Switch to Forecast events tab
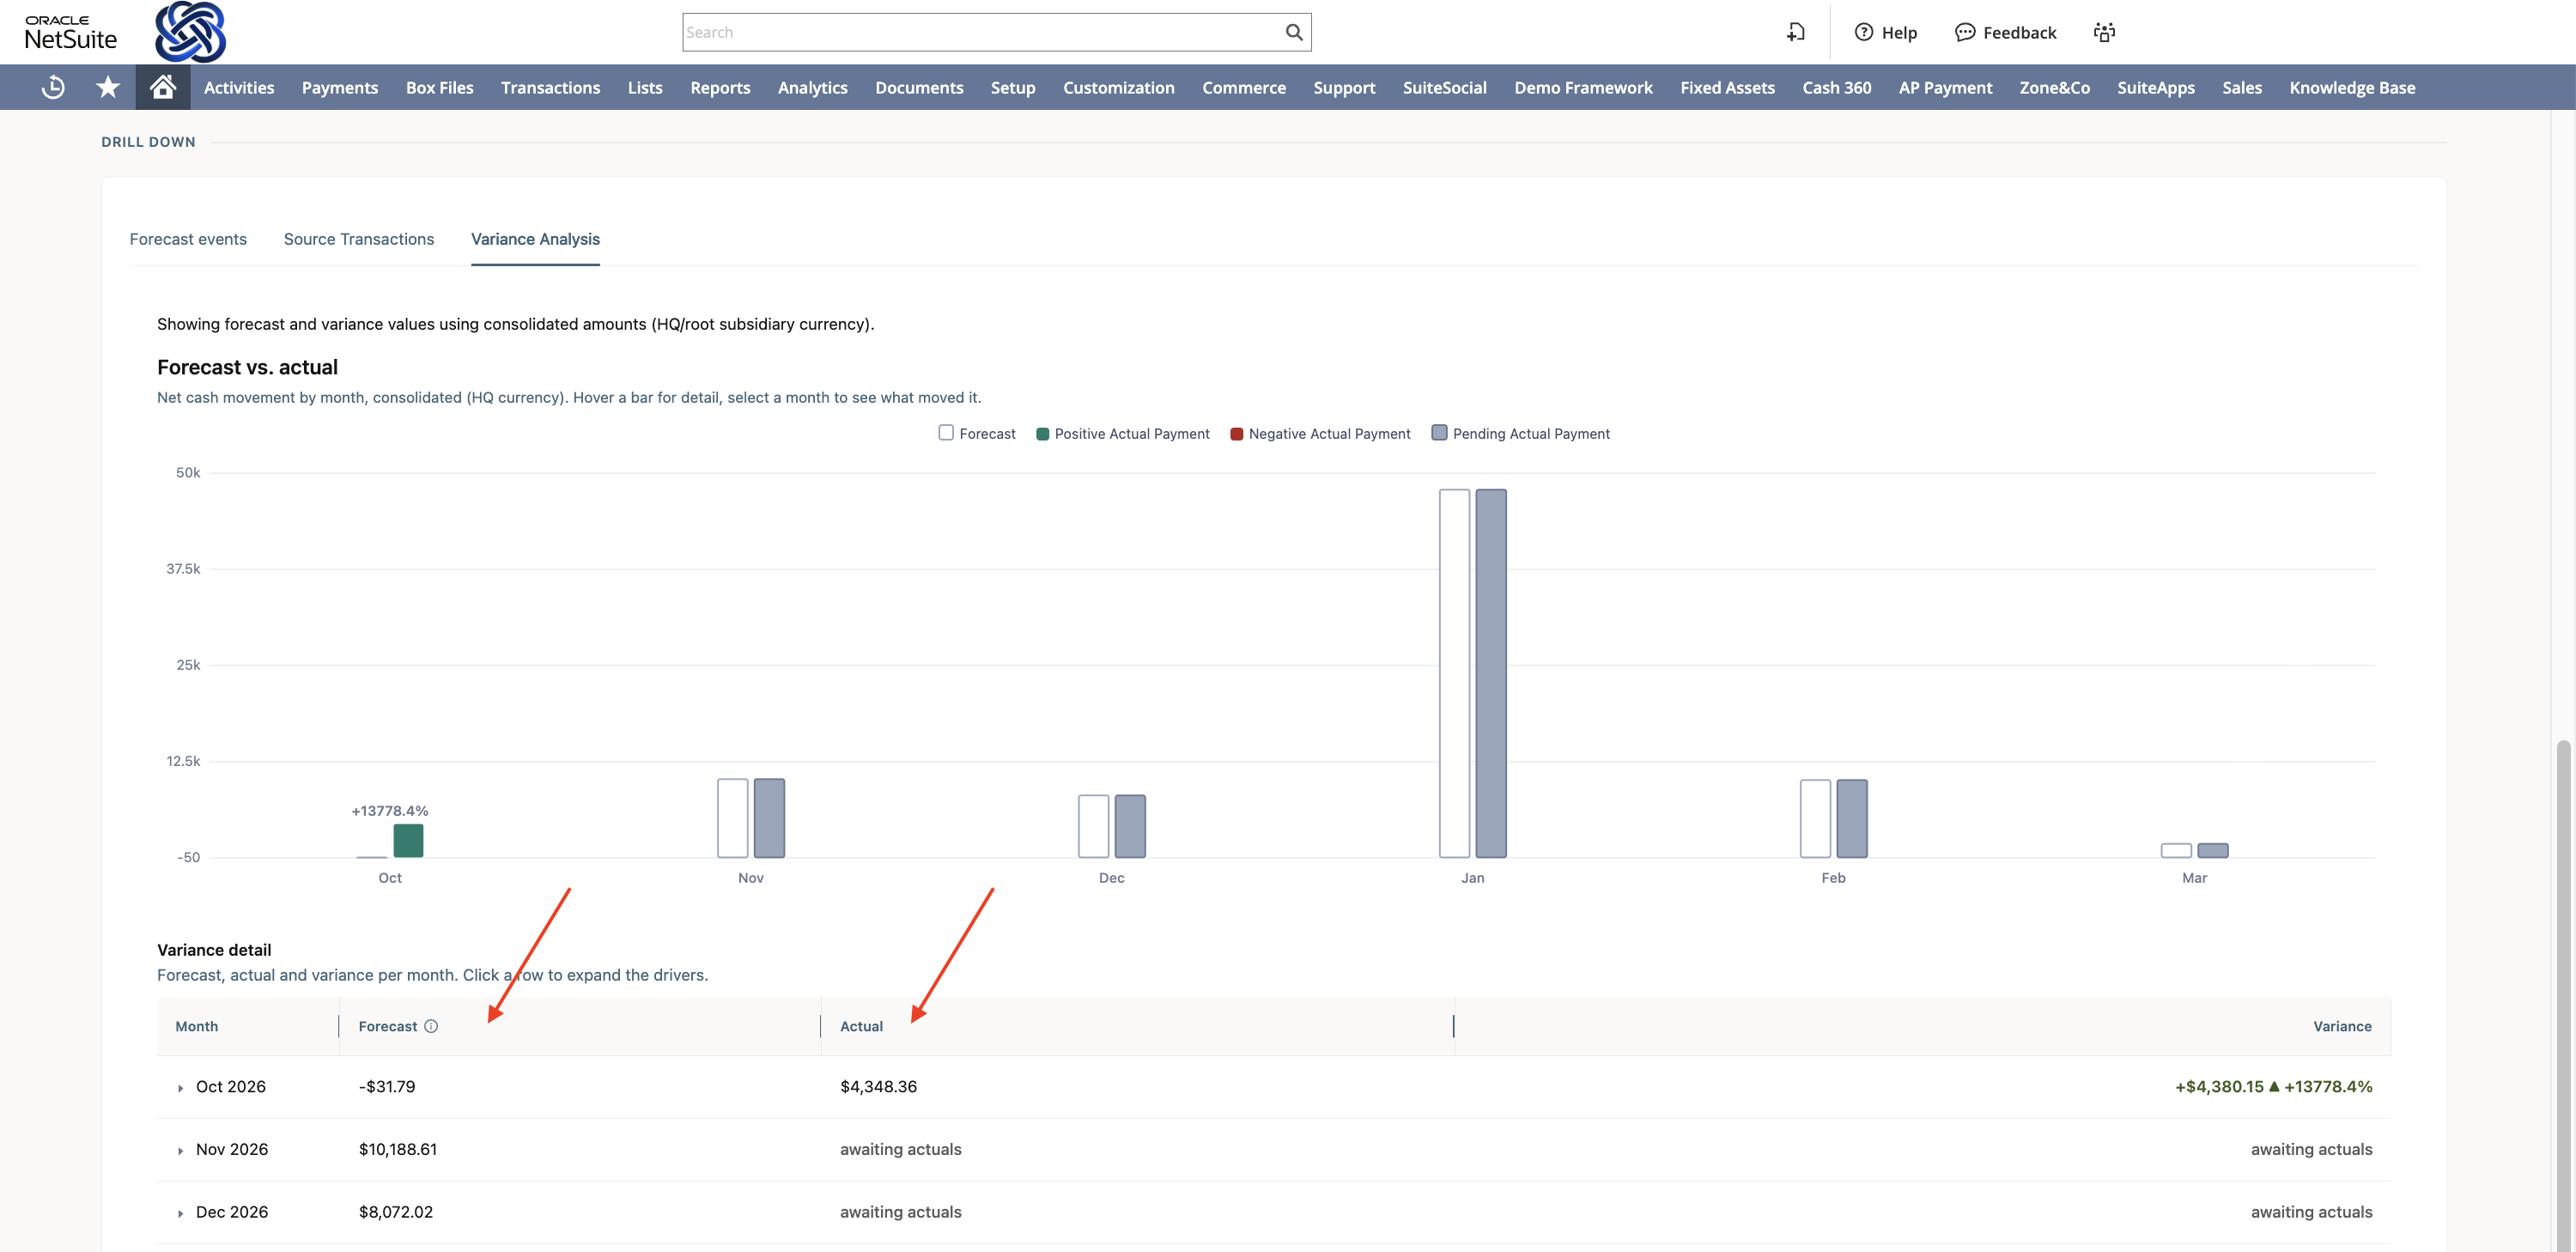This screenshot has height=1252, width=2576. coord(188,239)
